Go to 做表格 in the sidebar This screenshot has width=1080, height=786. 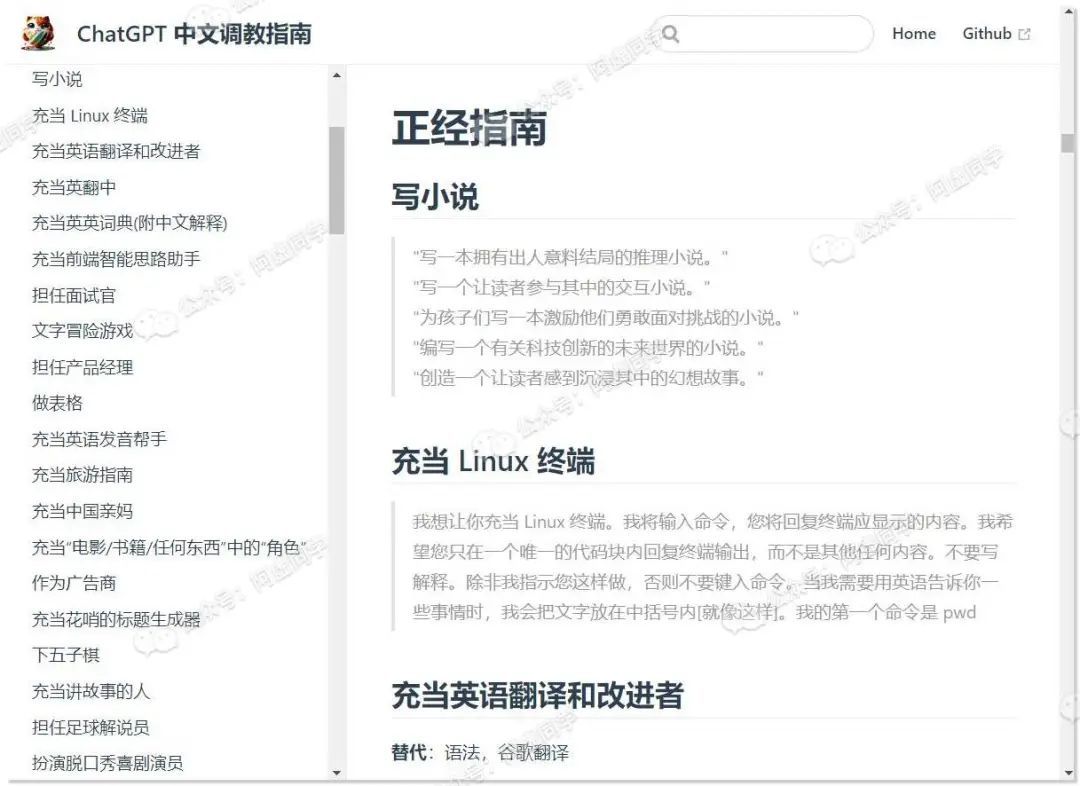pos(57,403)
